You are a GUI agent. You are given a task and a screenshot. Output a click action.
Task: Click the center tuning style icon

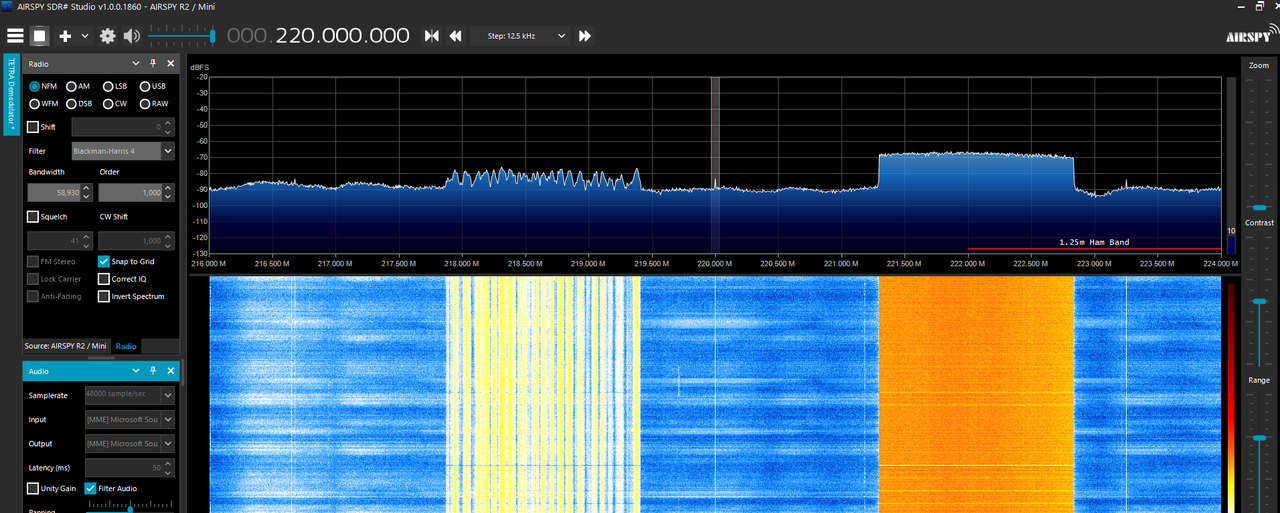pos(432,36)
